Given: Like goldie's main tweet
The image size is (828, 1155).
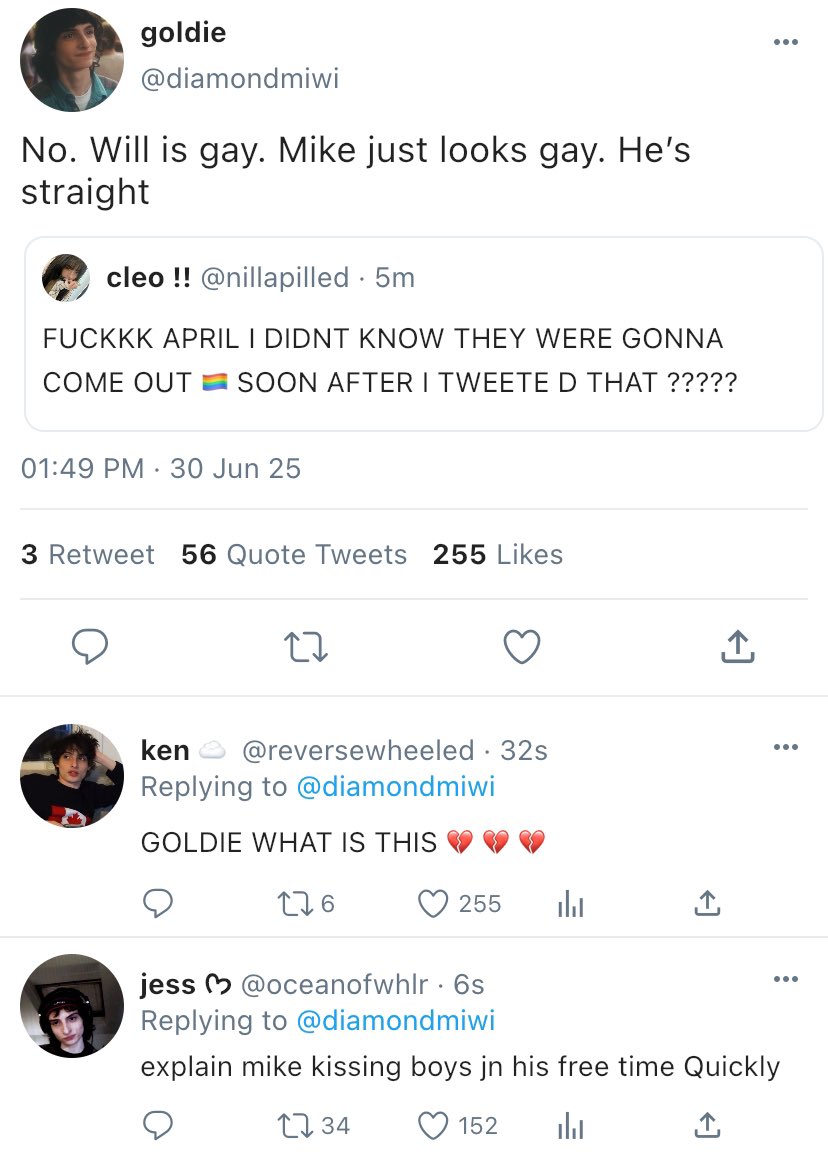Looking at the screenshot, I should 521,648.
